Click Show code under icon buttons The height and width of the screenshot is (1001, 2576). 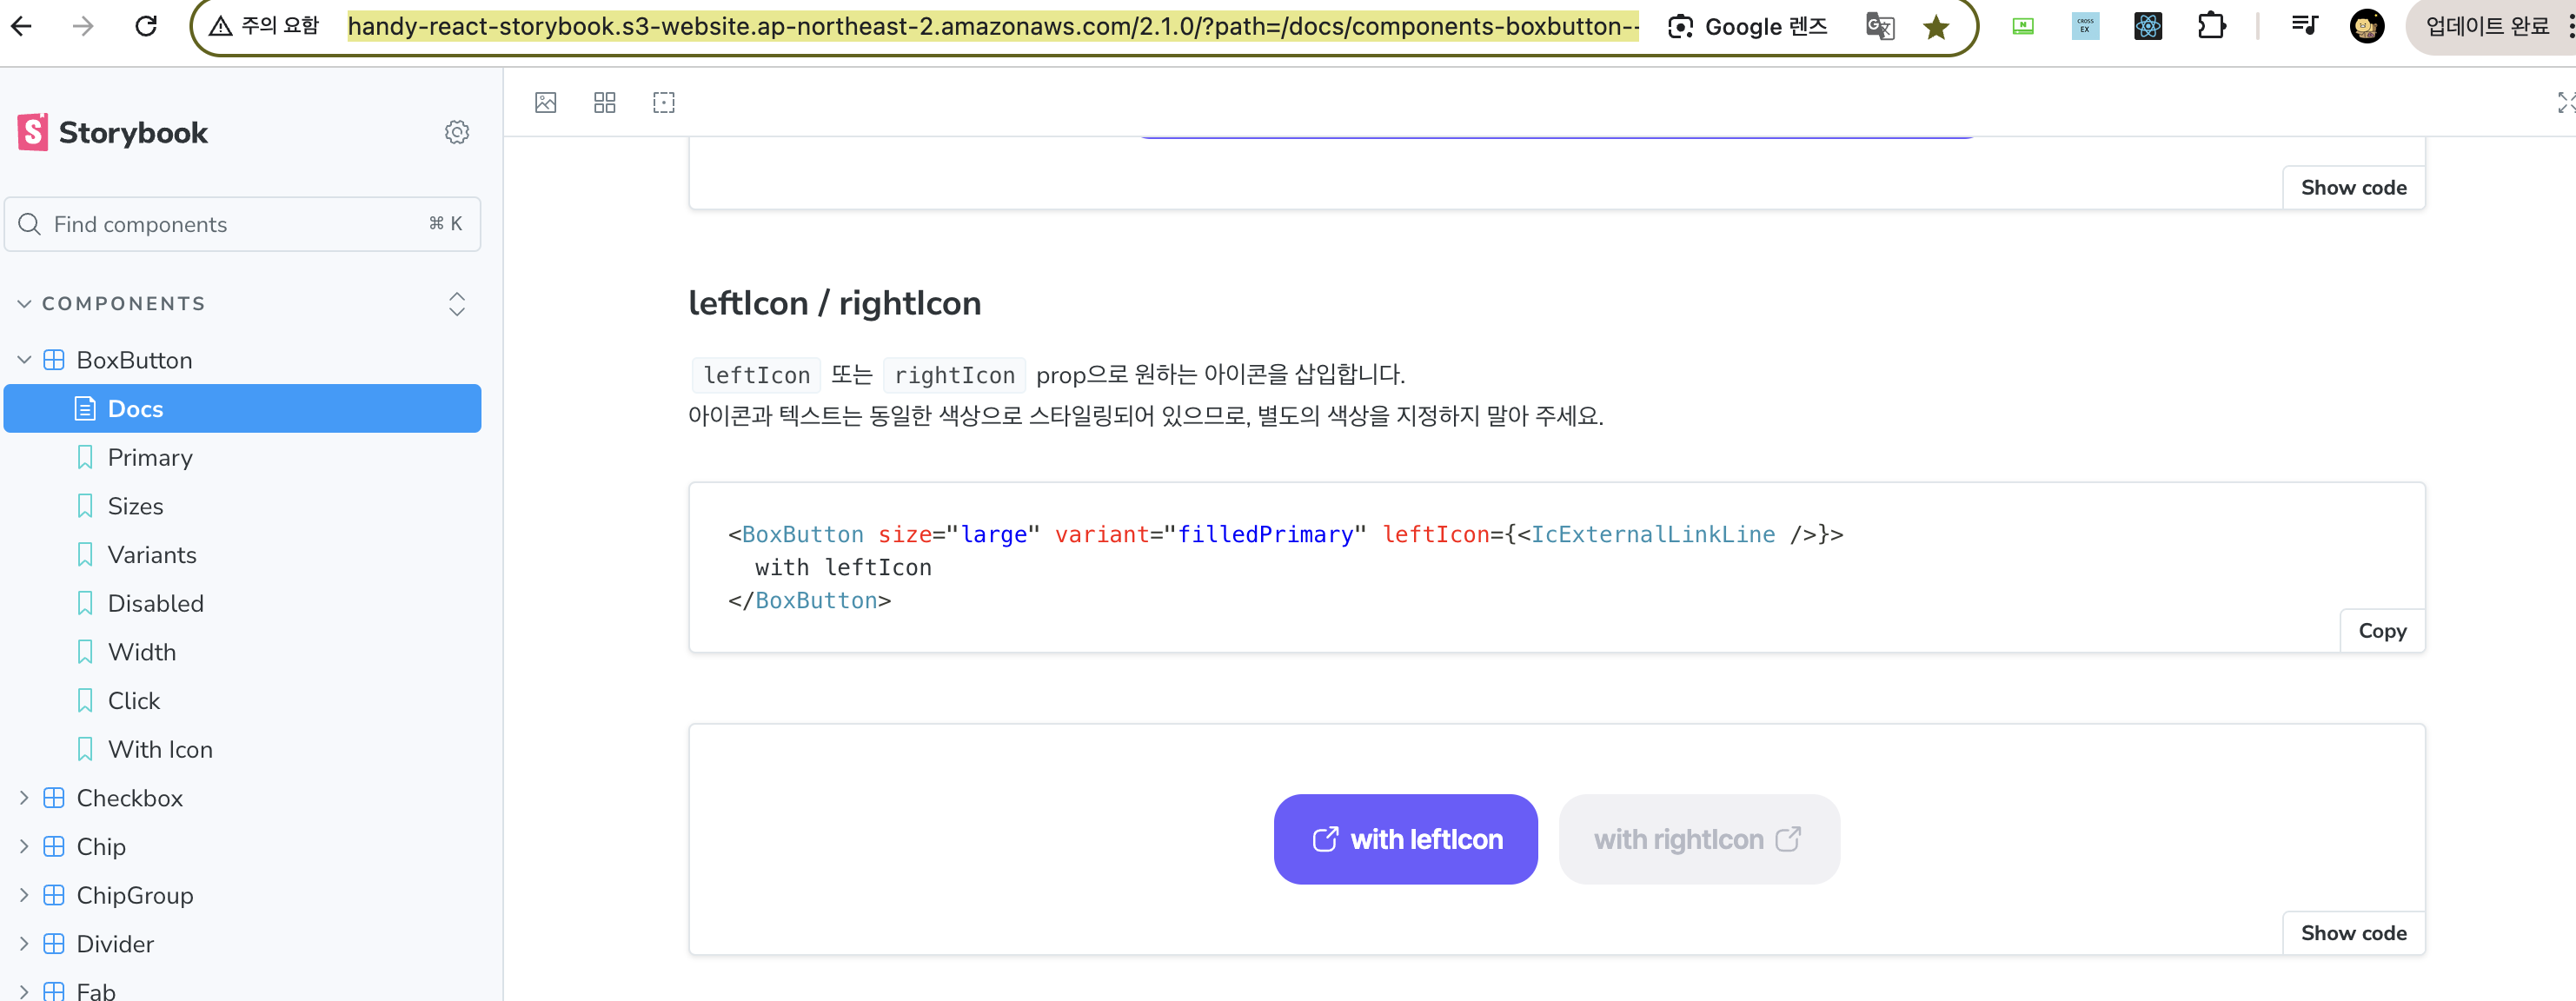pos(2353,932)
